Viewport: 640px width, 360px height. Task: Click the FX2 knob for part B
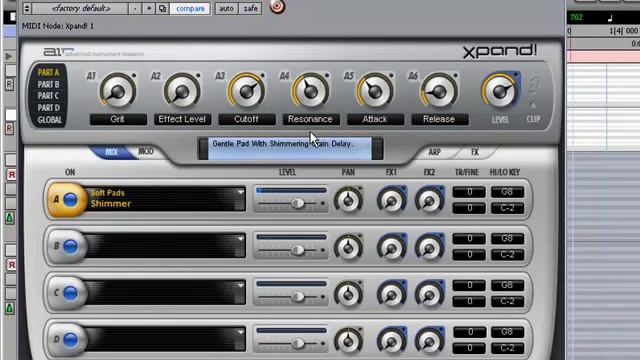(x=429, y=247)
